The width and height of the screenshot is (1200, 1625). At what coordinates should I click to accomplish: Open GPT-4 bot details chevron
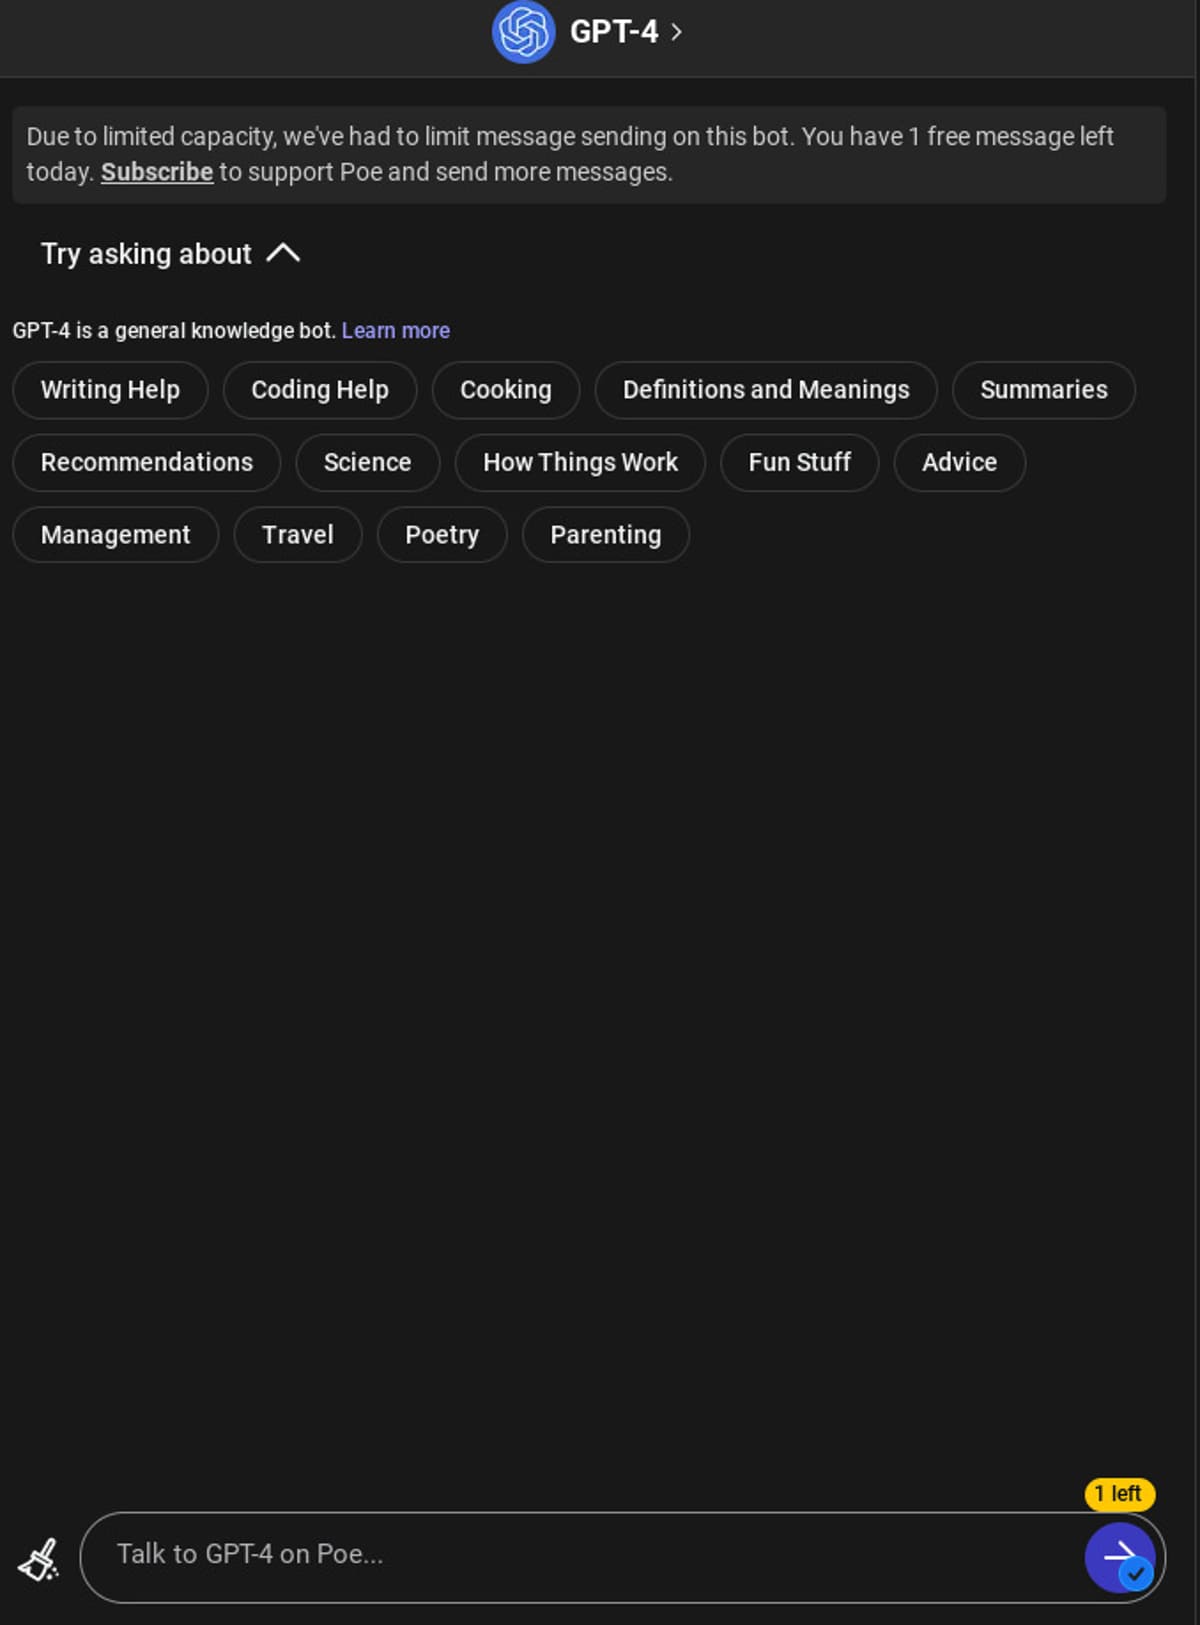pyautogui.click(x=677, y=32)
